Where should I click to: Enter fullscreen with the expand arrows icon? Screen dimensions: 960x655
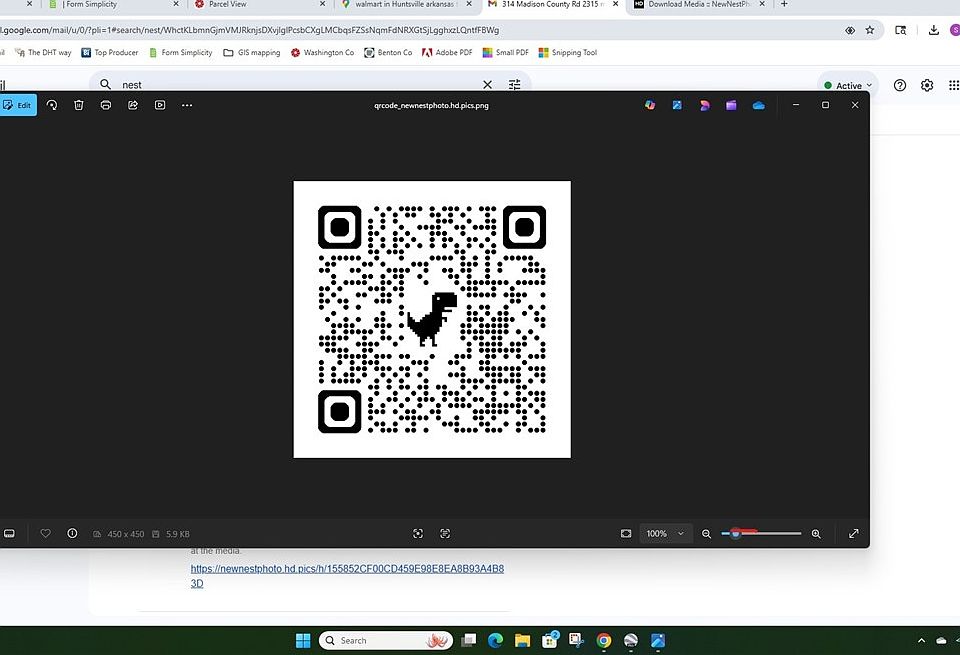(854, 534)
